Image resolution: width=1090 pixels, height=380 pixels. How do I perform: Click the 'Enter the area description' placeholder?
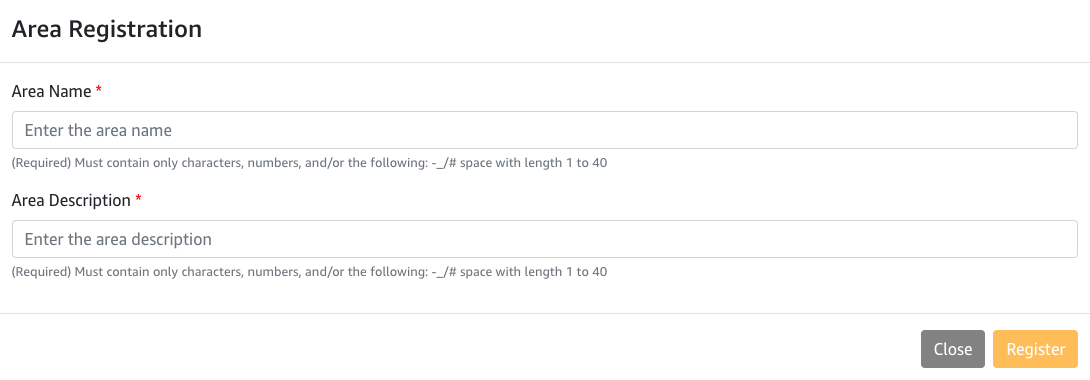click(x=118, y=240)
